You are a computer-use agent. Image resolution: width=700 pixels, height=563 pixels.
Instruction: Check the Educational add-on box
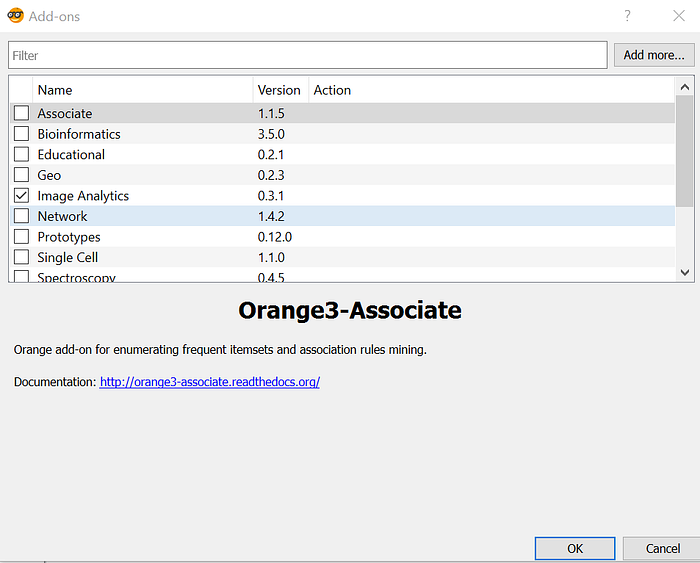(x=21, y=154)
